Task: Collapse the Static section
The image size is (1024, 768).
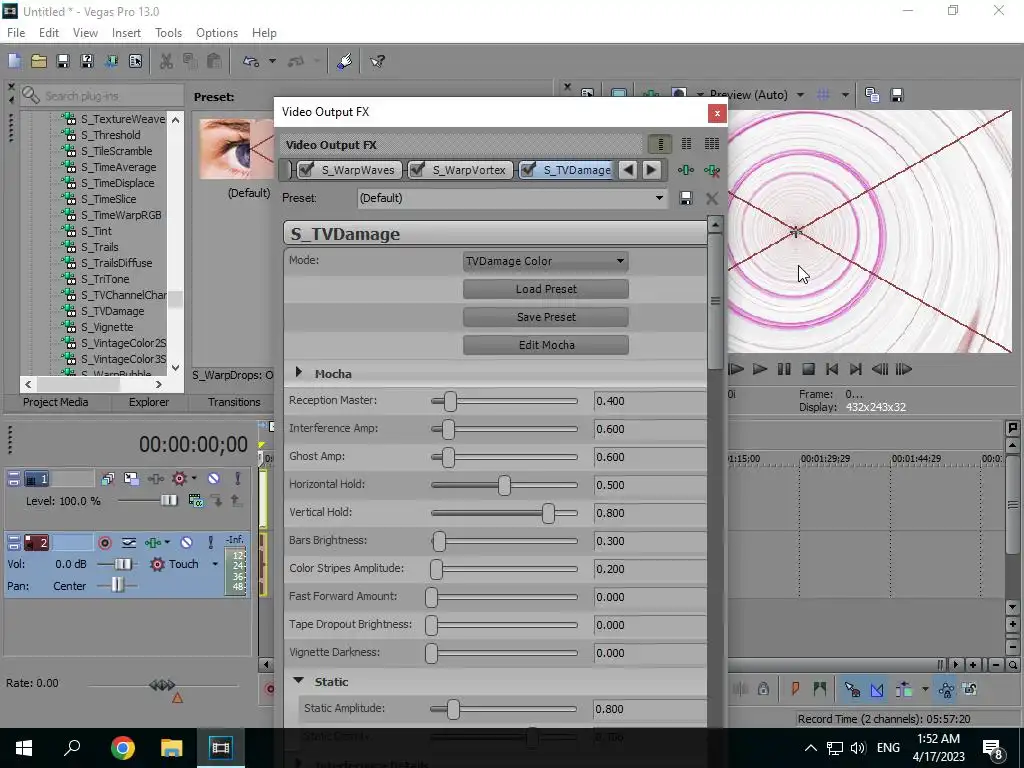Action: click(298, 680)
